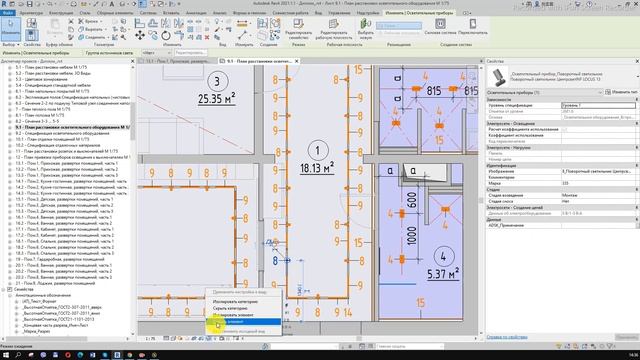This screenshot has height=360, width=640.
Task: Click the Соединить (Join geometry) icon
Action: (93, 38)
